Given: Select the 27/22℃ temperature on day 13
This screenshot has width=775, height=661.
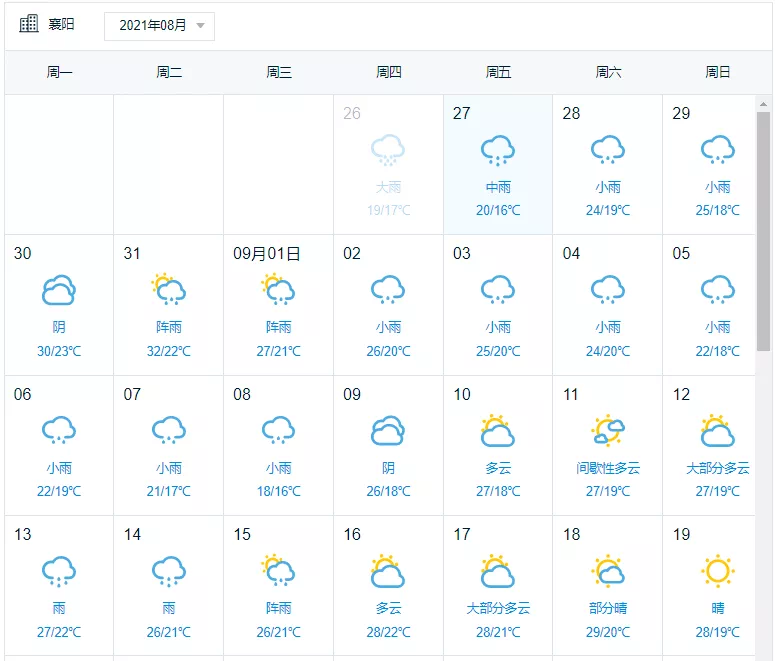Looking at the screenshot, I should (59, 632).
